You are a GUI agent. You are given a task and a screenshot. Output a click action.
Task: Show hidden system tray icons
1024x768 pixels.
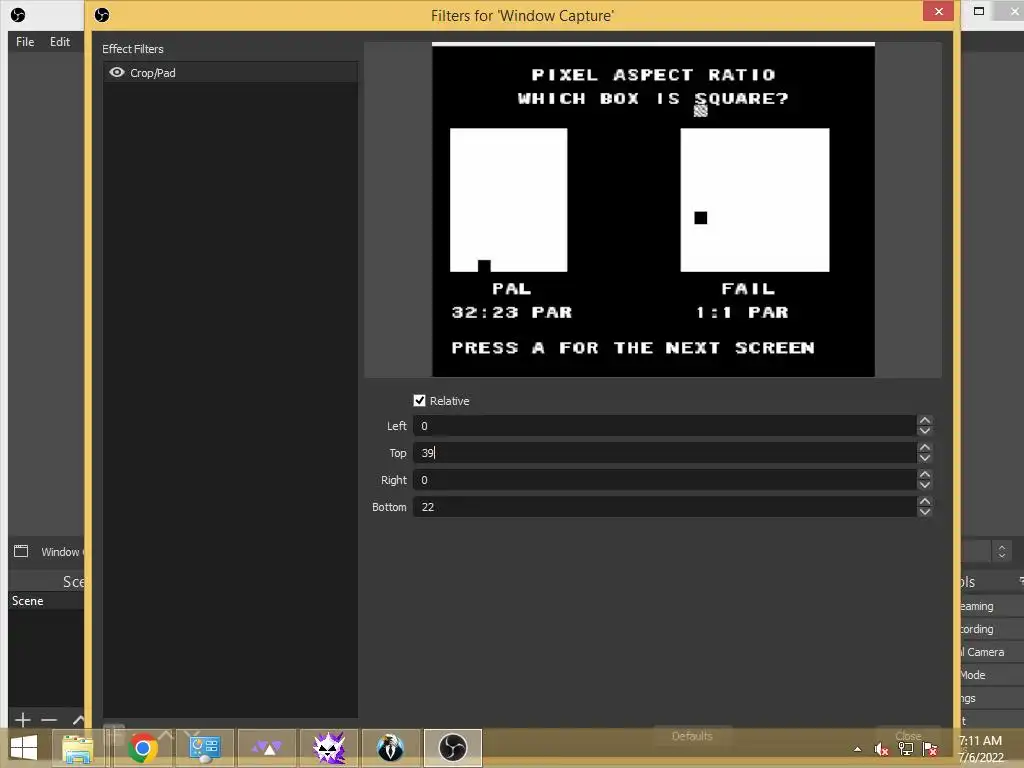pos(857,749)
